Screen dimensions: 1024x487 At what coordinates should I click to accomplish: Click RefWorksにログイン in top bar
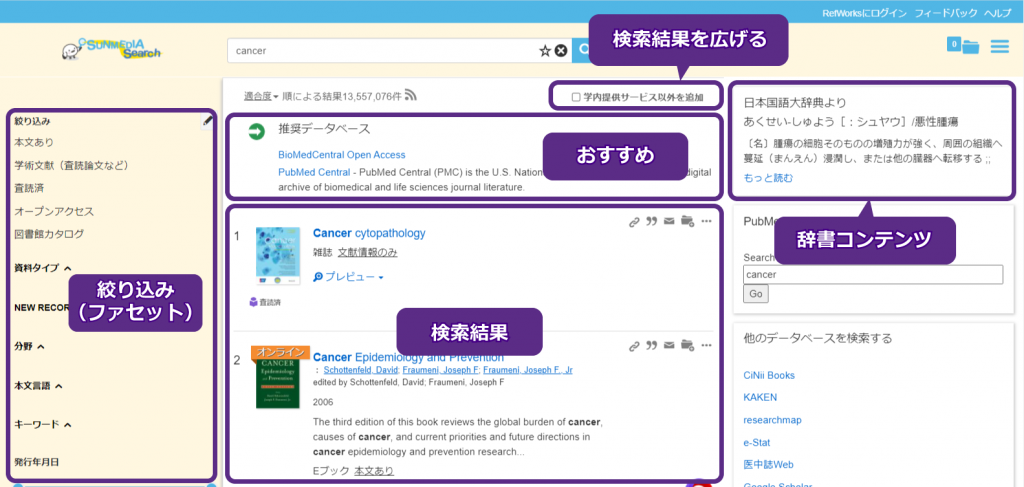click(x=865, y=12)
